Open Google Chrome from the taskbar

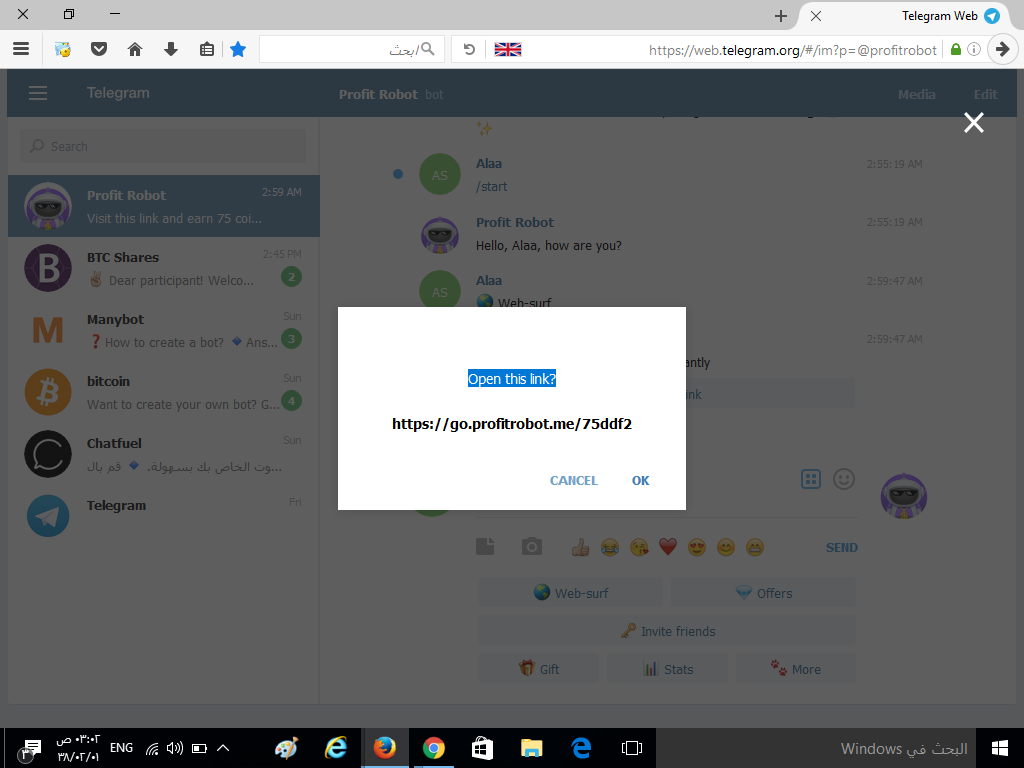434,748
